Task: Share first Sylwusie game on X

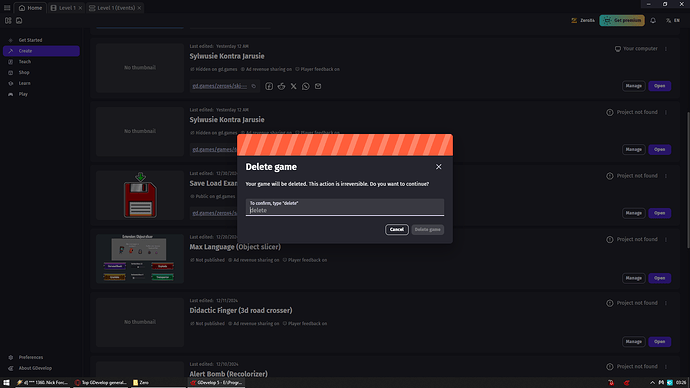Action: coord(294,86)
